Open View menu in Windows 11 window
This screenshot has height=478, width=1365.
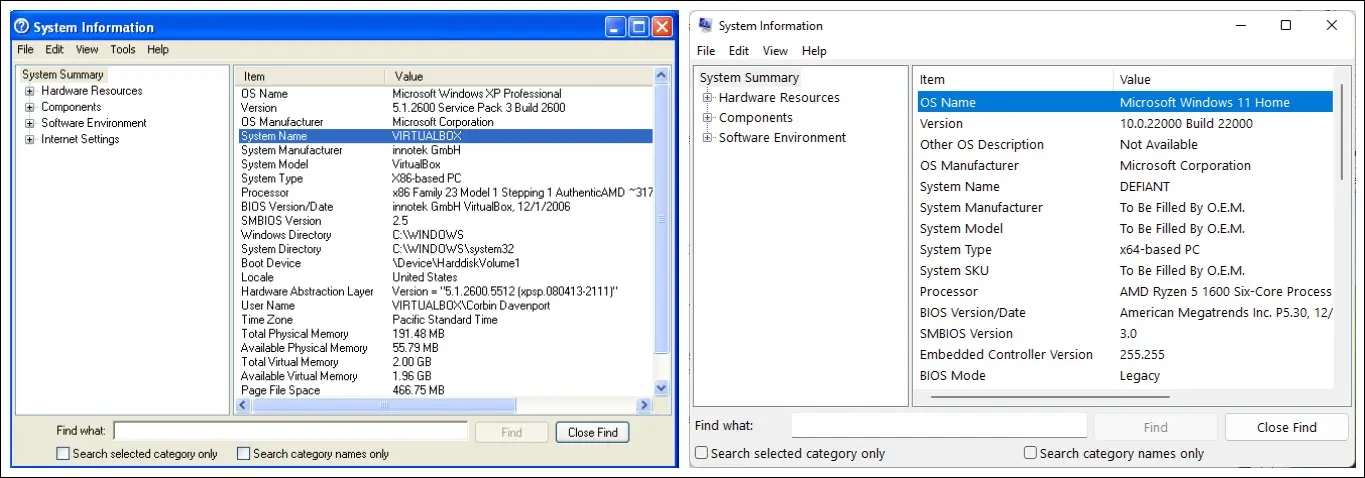click(x=776, y=51)
